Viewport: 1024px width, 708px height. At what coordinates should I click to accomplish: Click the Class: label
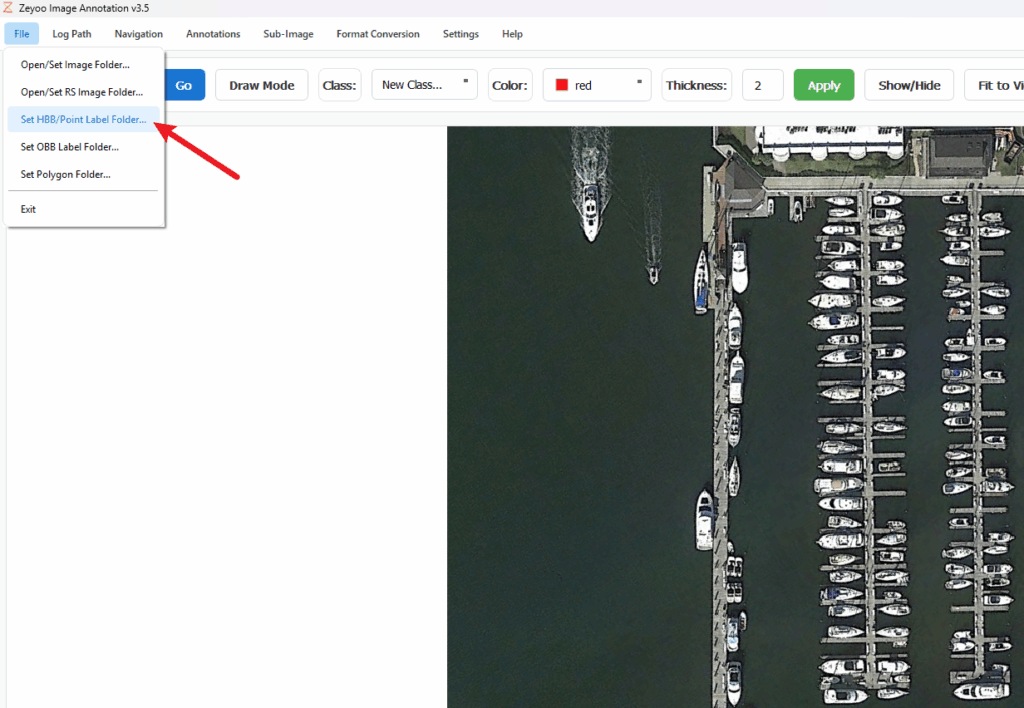click(x=340, y=85)
